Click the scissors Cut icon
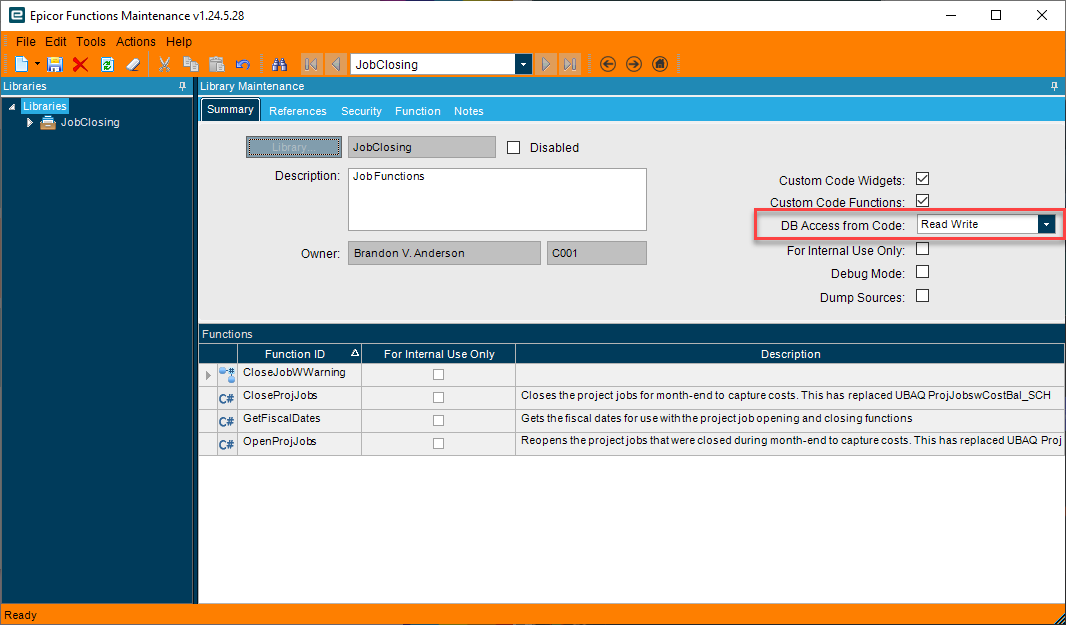The height and width of the screenshot is (625, 1066). pyautogui.click(x=165, y=64)
